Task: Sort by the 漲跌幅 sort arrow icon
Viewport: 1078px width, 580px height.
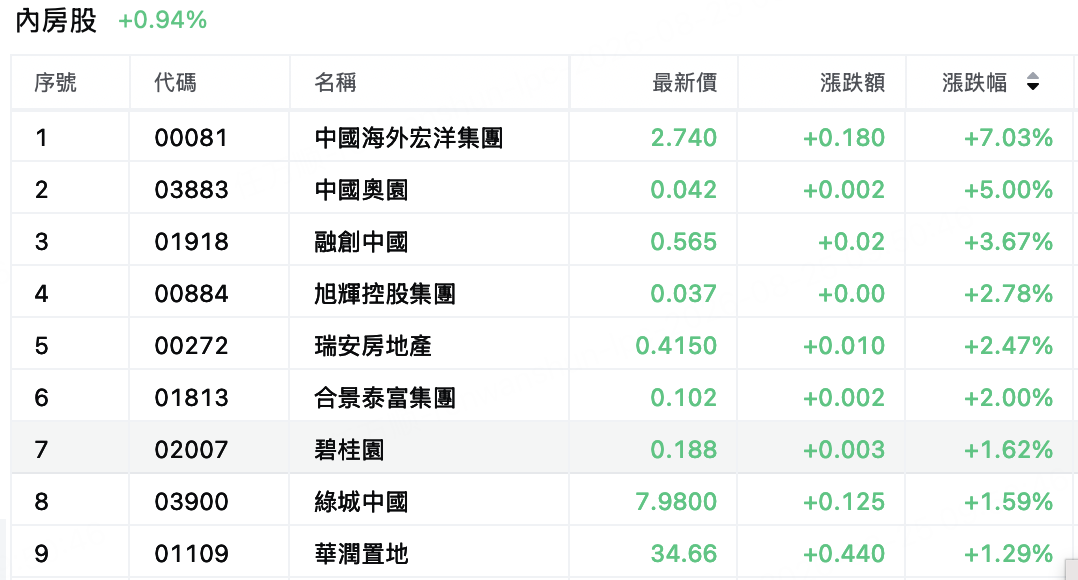Action: pyautogui.click(x=1033, y=82)
